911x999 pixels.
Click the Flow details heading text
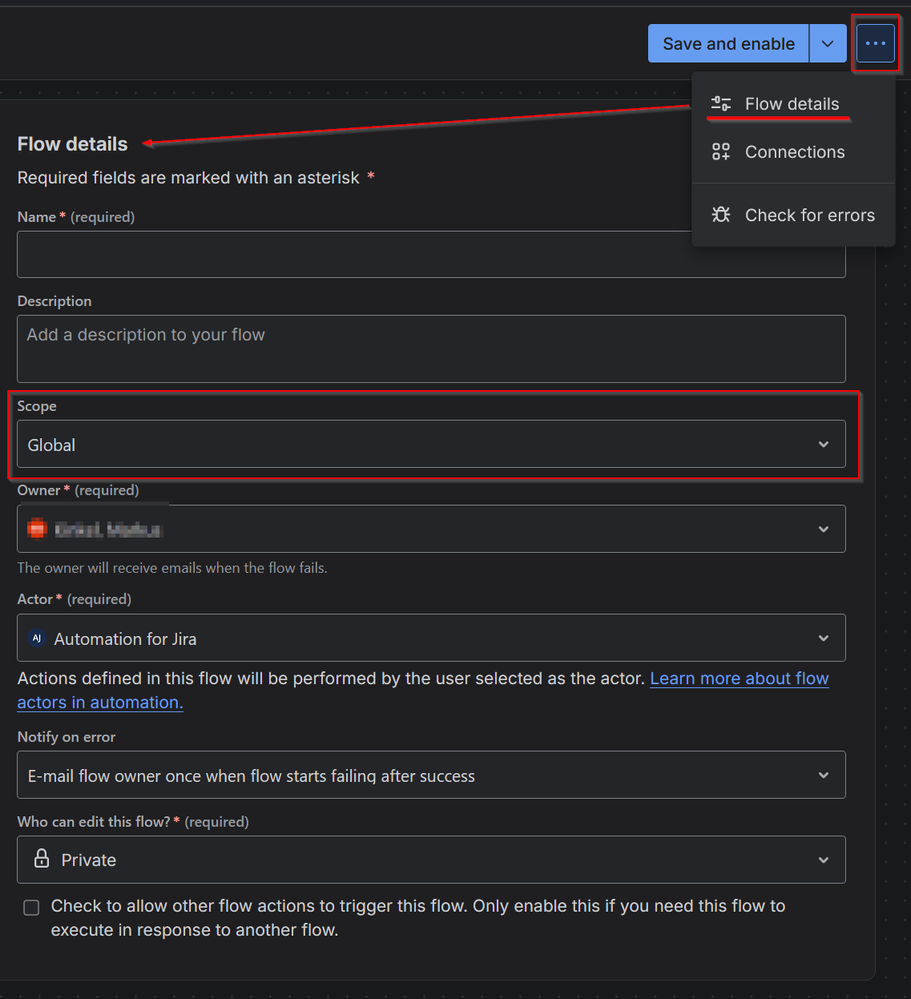(x=72, y=144)
